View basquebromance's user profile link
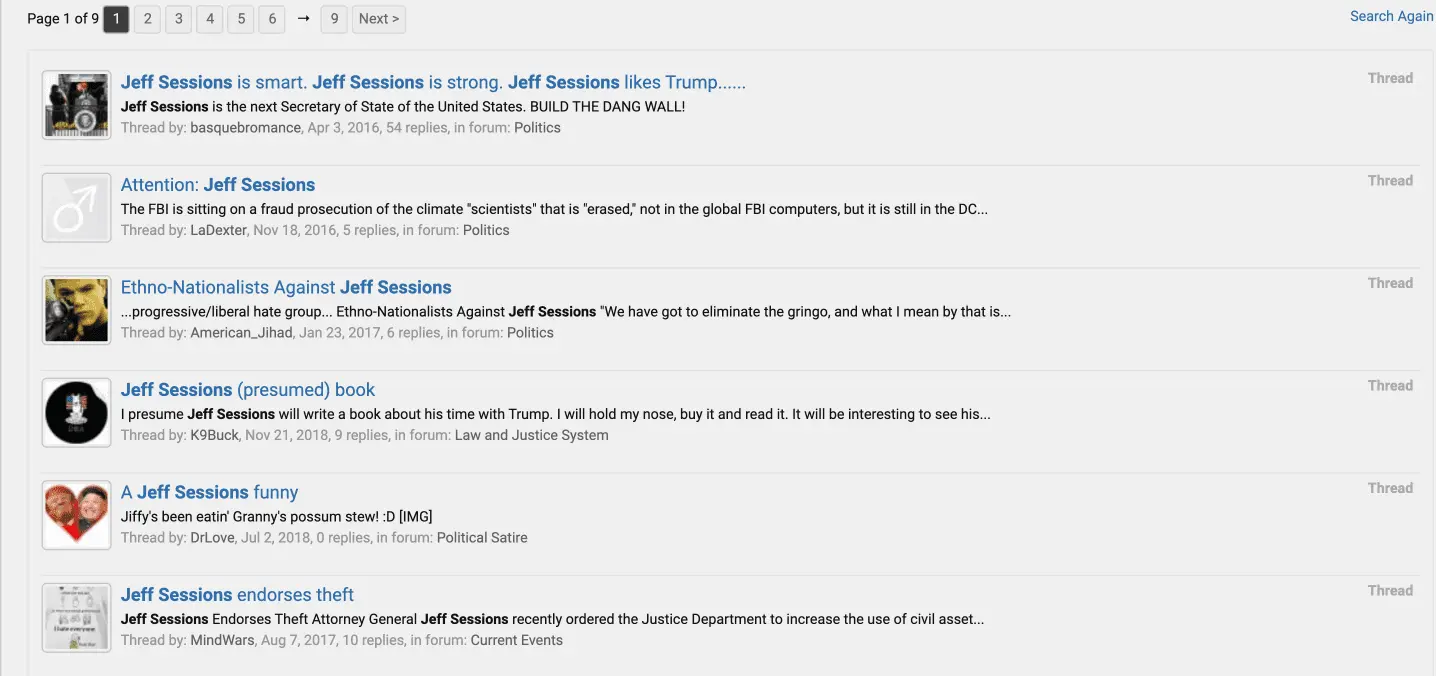Viewport: 1436px width, 676px height. click(245, 128)
